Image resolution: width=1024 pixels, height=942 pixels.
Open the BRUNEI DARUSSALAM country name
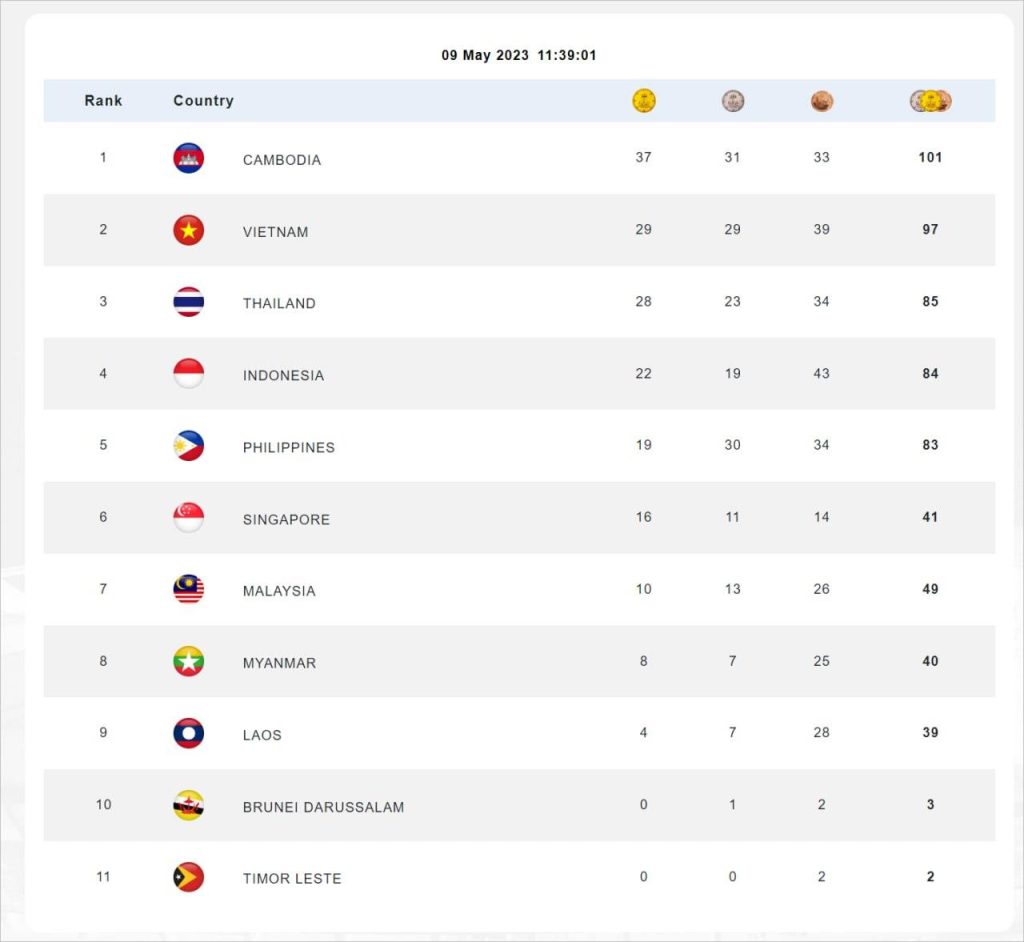tap(323, 807)
